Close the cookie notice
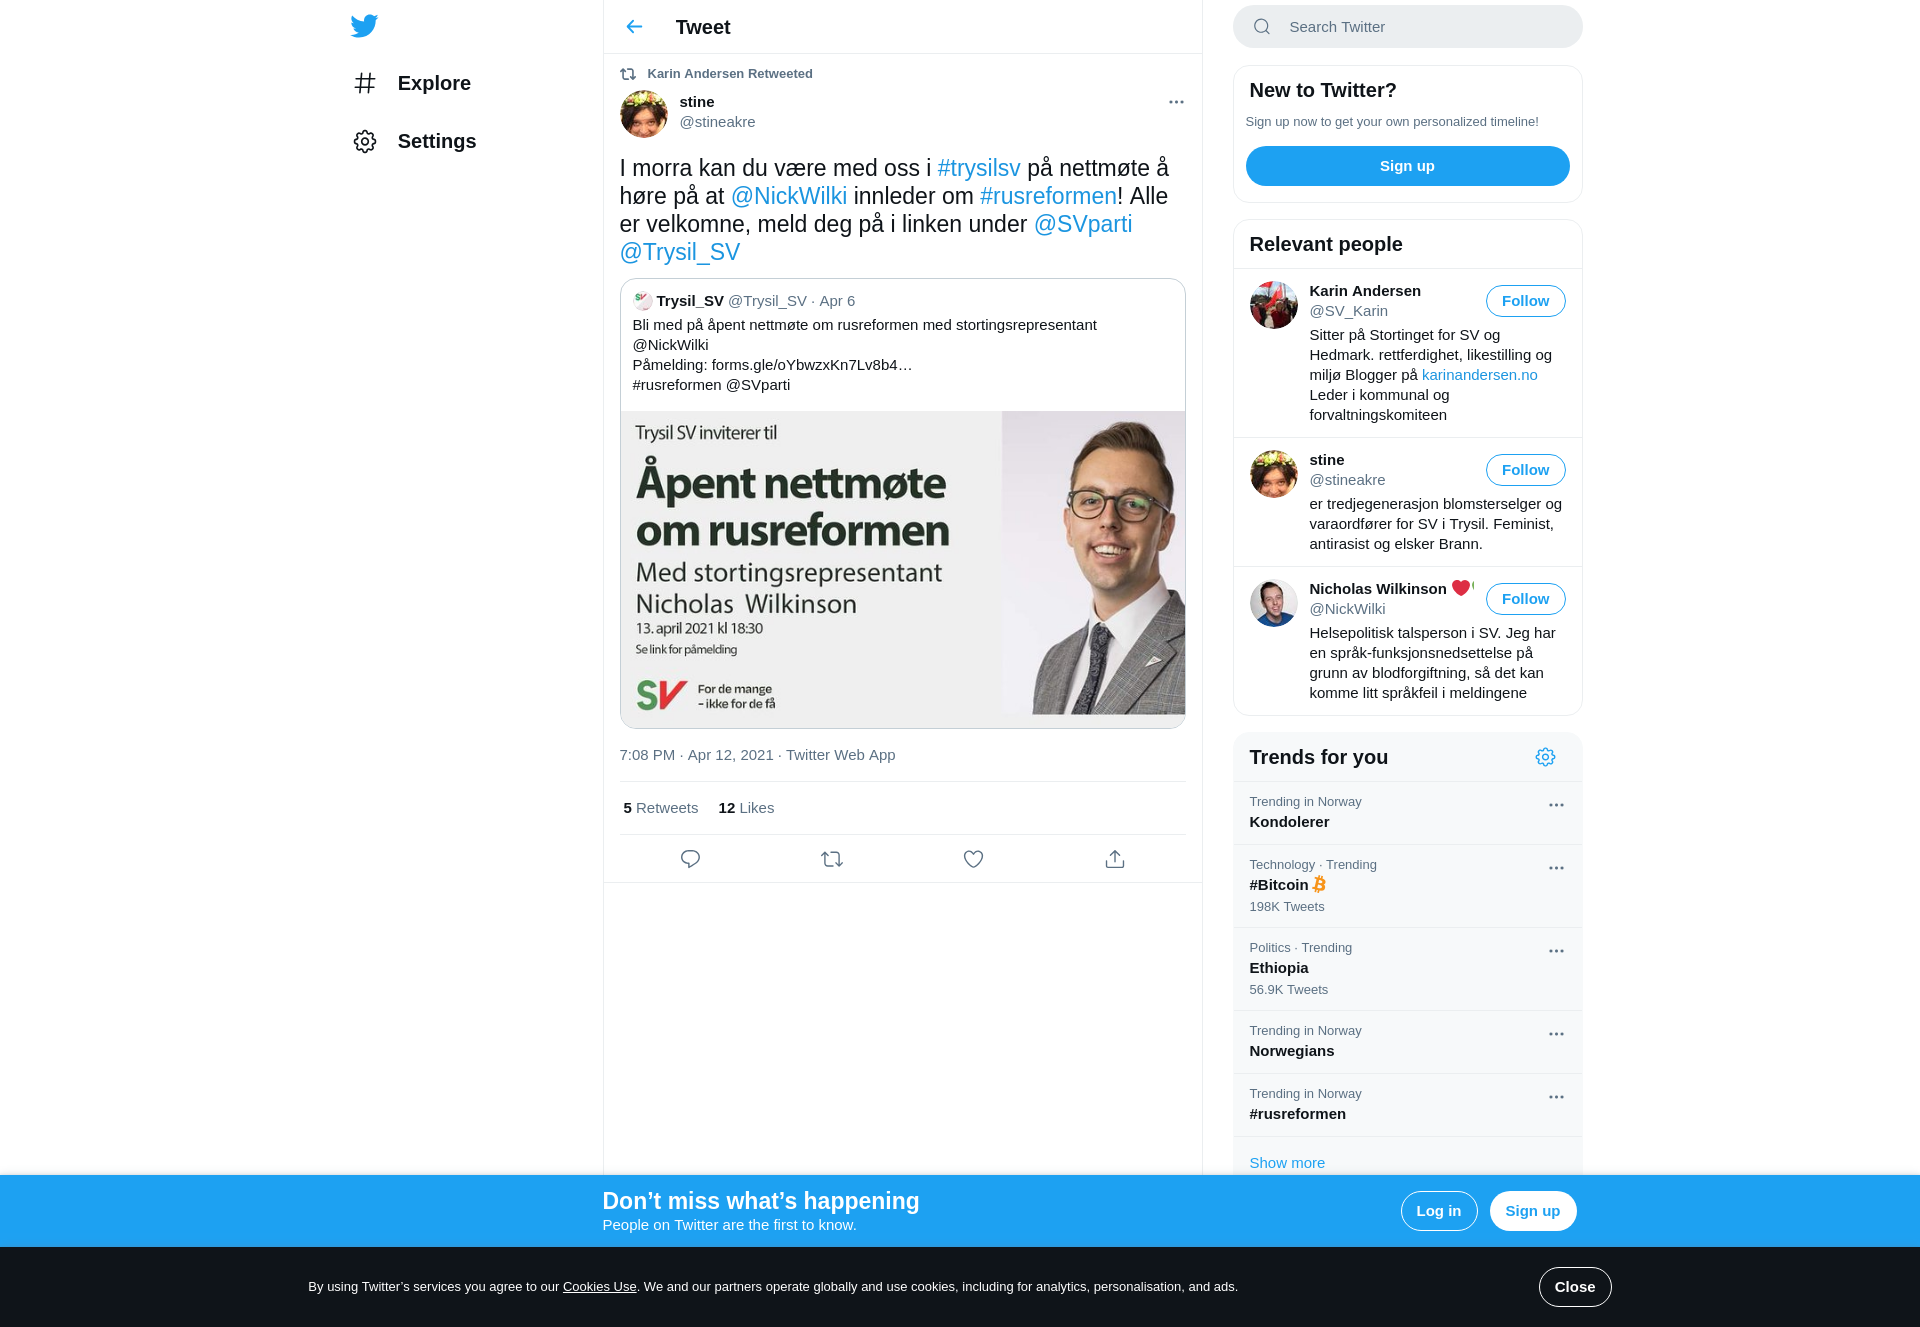Viewport: 1920px width, 1327px height. [1575, 1287]
